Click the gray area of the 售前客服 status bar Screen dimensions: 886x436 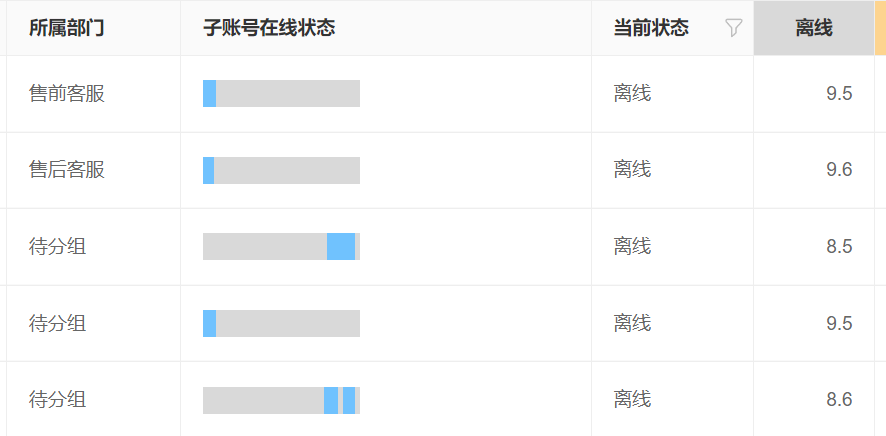tap(288, 93)
